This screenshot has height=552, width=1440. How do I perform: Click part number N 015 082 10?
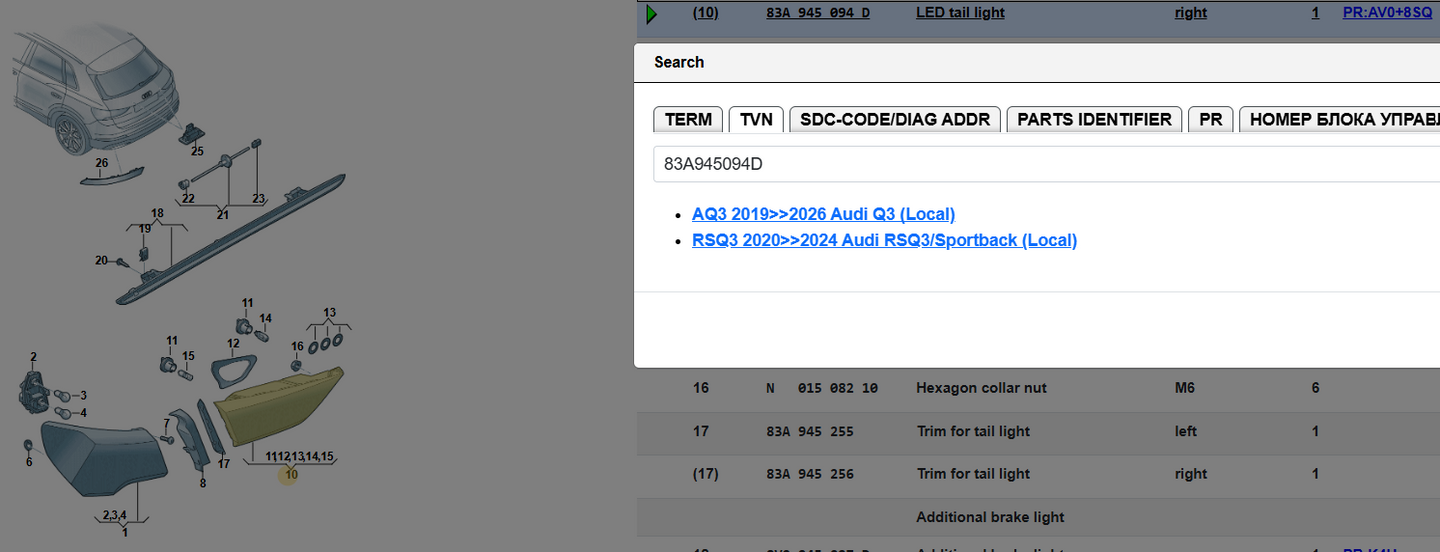[822, 388]
